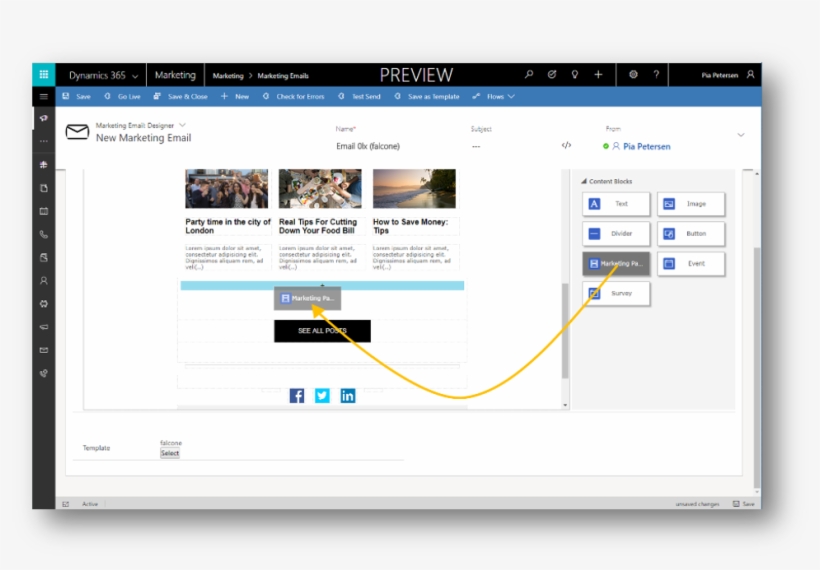Open the dashboard icon in left sidebar
820x570 pixels.
coord(44,165)
